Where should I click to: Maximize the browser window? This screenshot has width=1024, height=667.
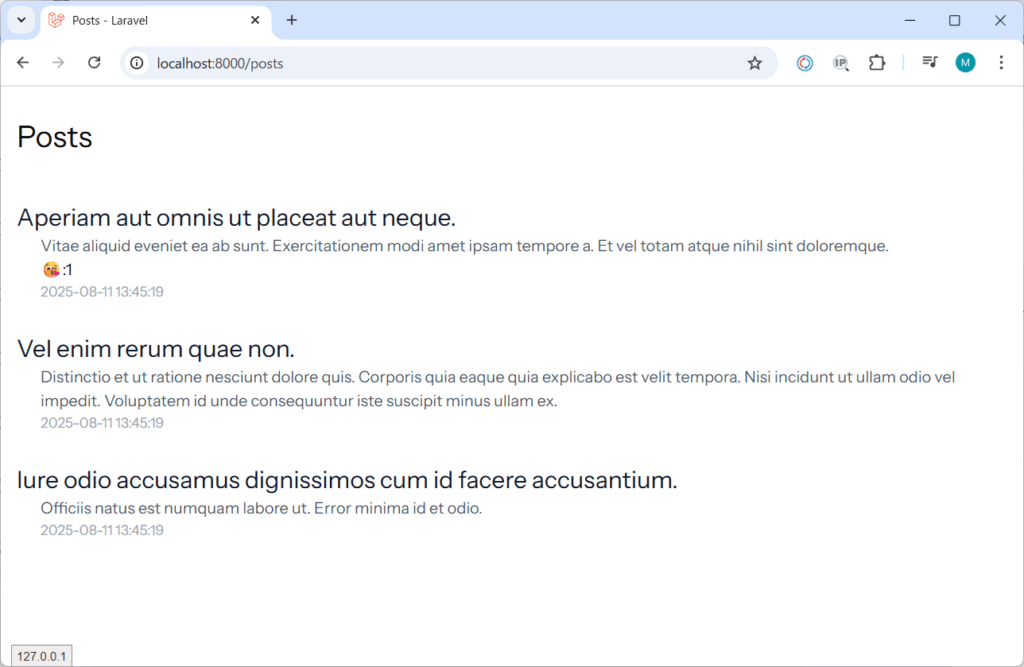(954, 20)
